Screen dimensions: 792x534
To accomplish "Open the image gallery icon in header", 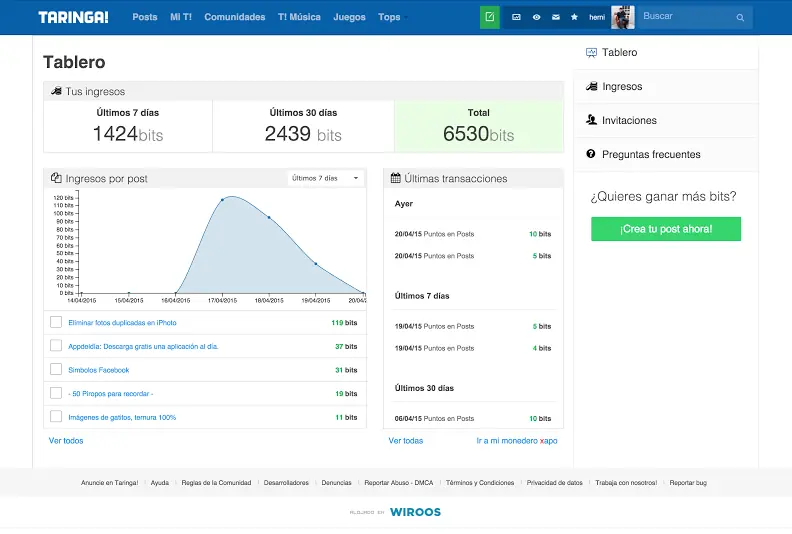I will [x=516, y=17].
